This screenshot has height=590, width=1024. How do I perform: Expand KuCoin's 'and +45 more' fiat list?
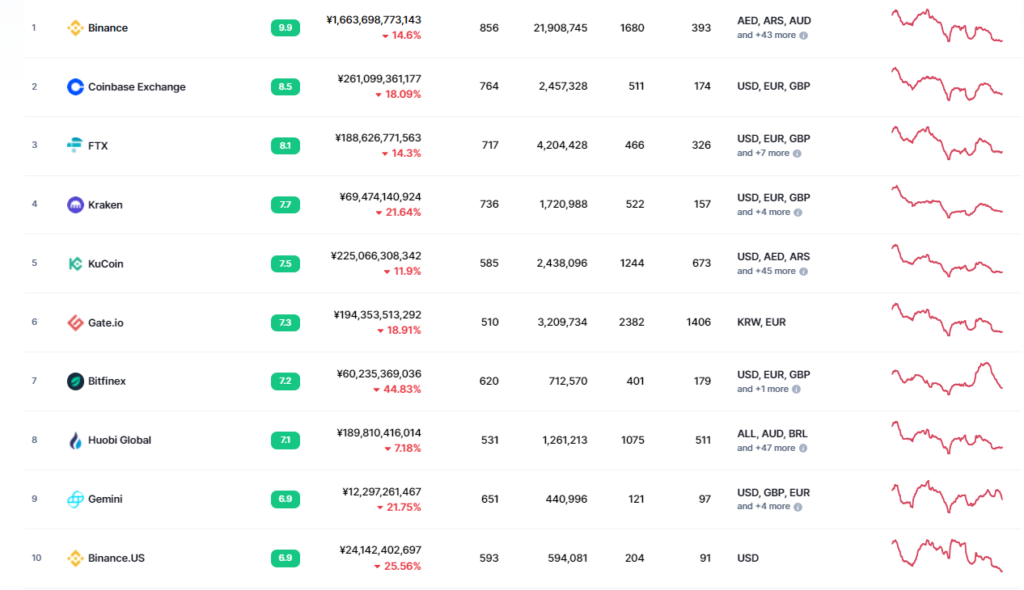[x=766, y=271]
